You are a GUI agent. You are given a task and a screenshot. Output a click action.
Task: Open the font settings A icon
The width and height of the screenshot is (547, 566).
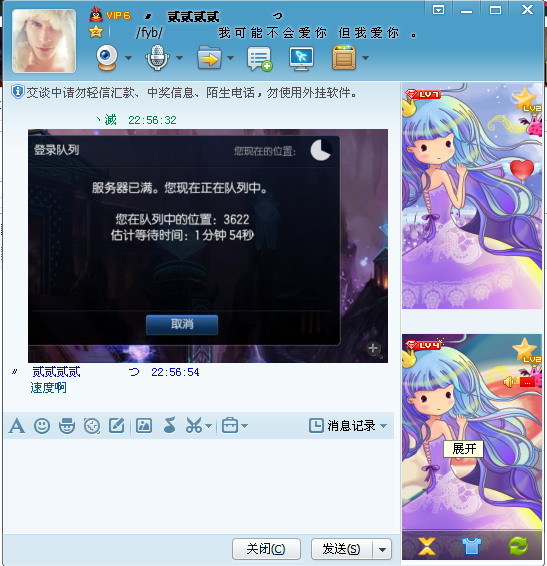click(17, 426)
